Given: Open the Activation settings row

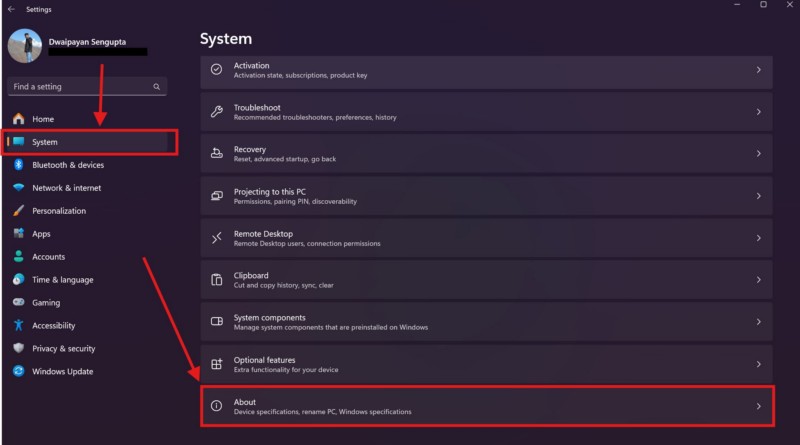Looking at the screenshot, I should [480, 70].
